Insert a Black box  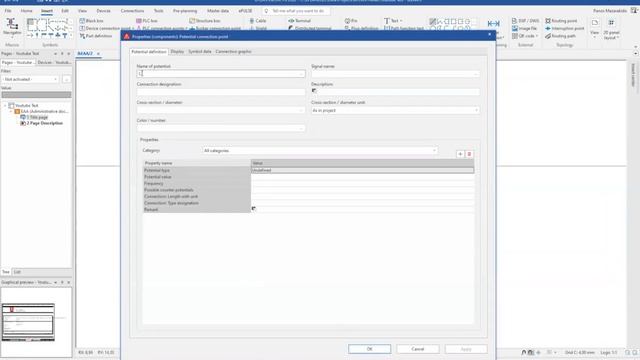point(91,20)
